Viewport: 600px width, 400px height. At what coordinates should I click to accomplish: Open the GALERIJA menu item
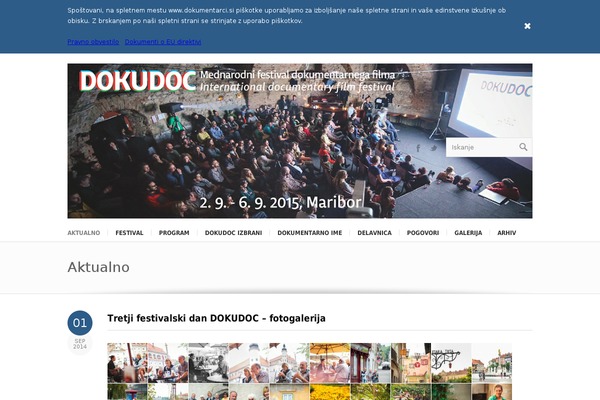point(468,233)
